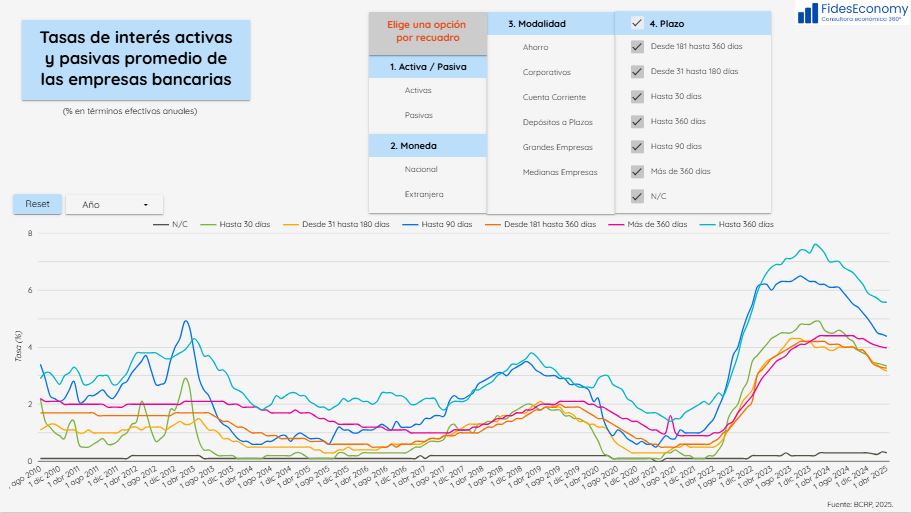
Task: Select 'Pasivas' option
Action: point(418,116)
